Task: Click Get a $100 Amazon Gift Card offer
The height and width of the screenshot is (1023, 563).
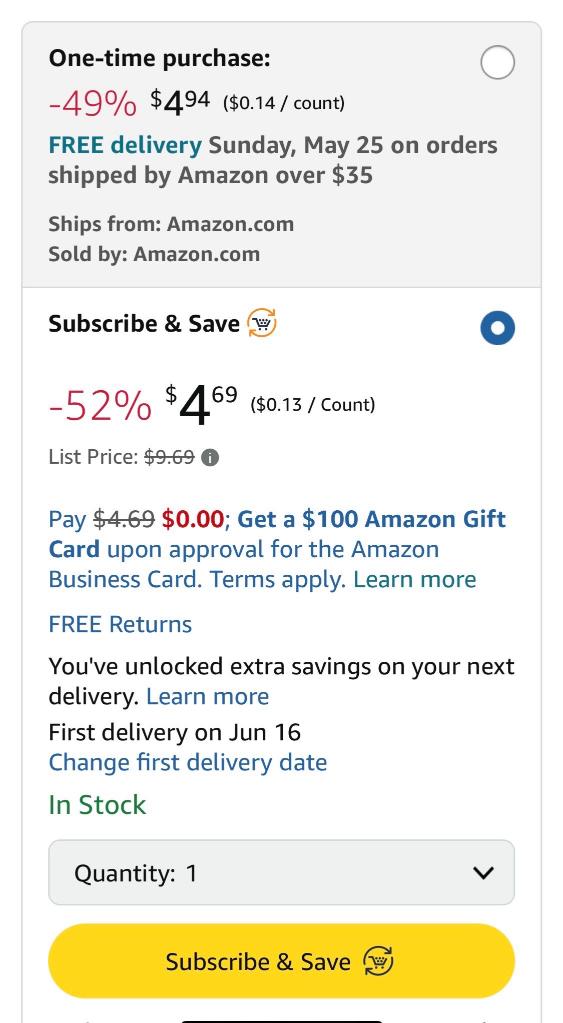Action: pyautogui.click(x=277, y=534)
